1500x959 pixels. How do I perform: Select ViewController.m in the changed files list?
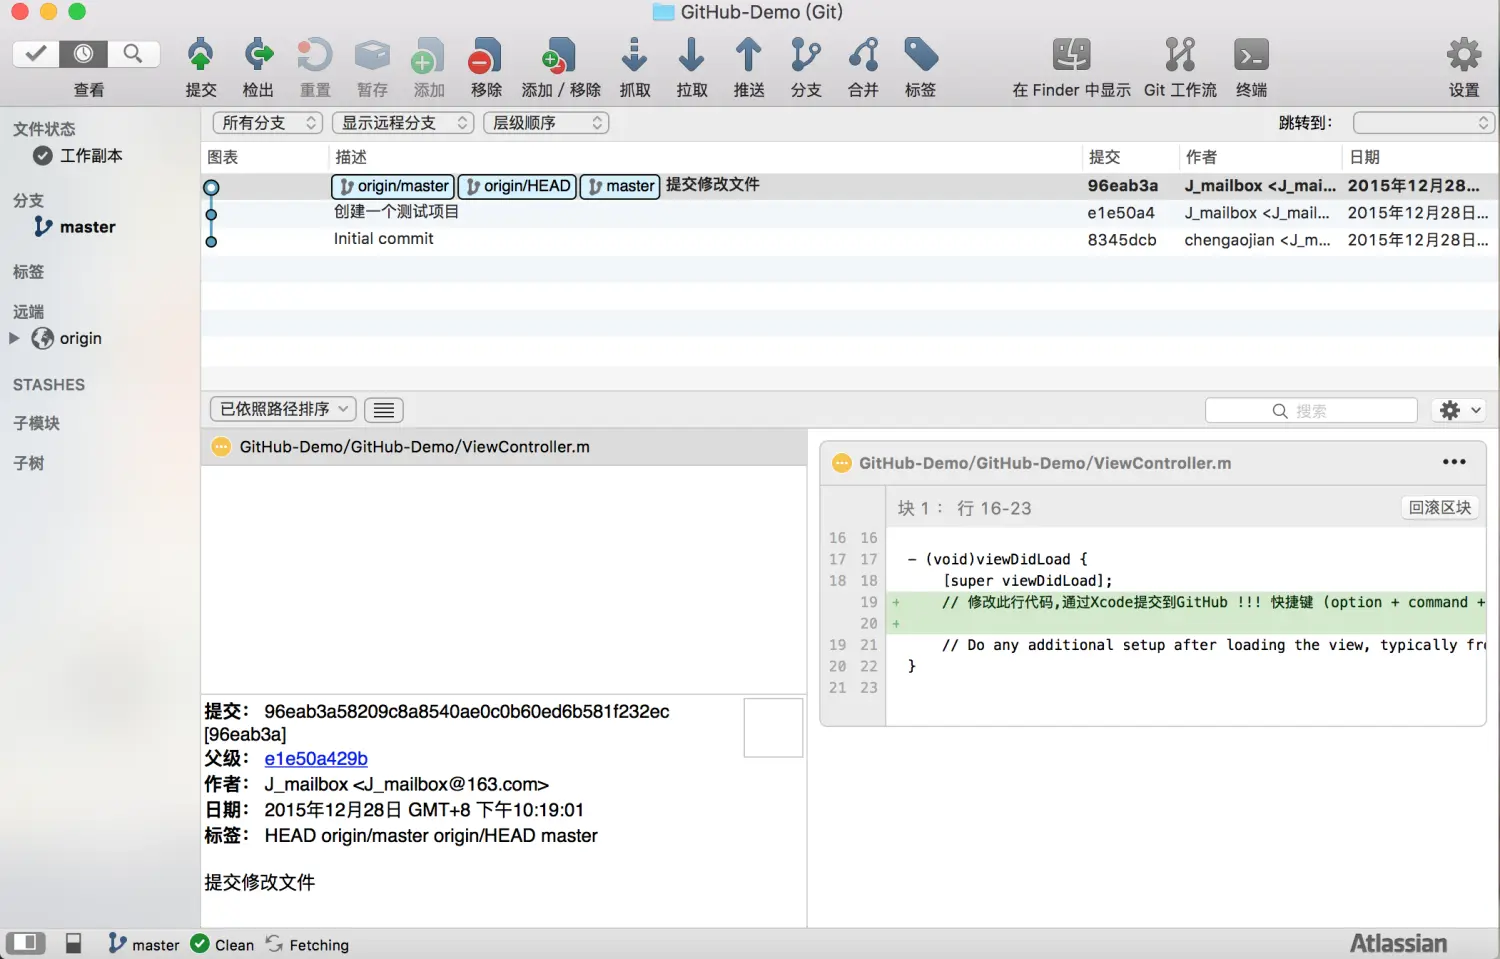(504, 447)
